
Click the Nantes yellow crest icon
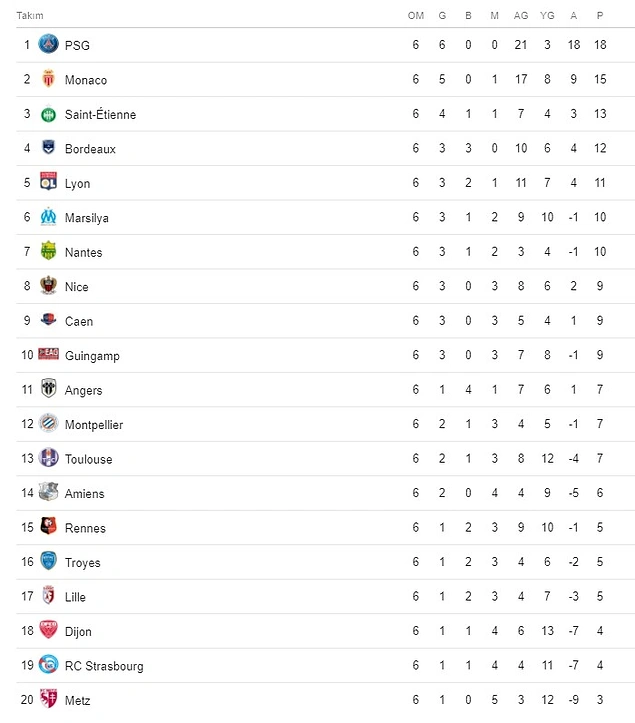click(48, 251)
